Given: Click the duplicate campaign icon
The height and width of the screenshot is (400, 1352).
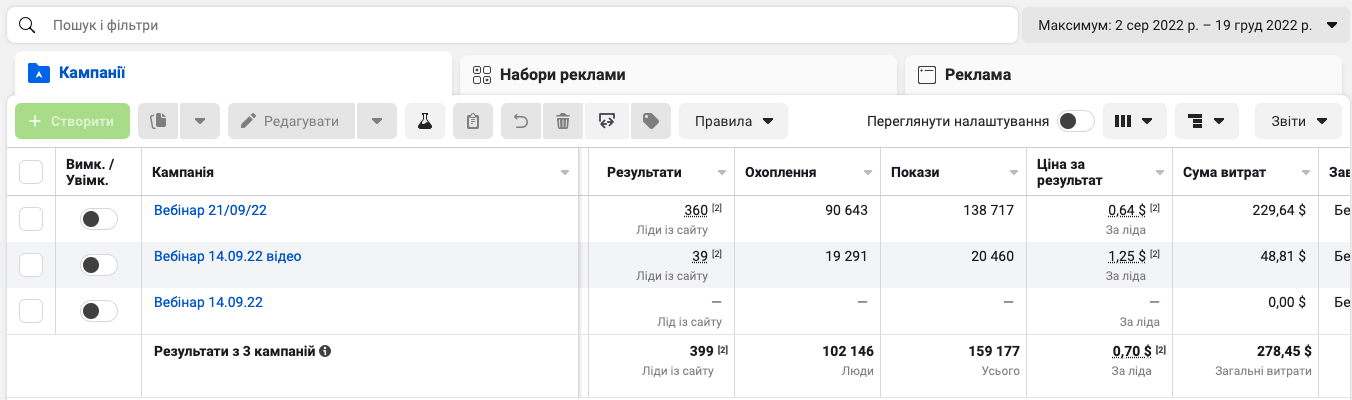Looking at the screenshot, I should pos(157,121).
